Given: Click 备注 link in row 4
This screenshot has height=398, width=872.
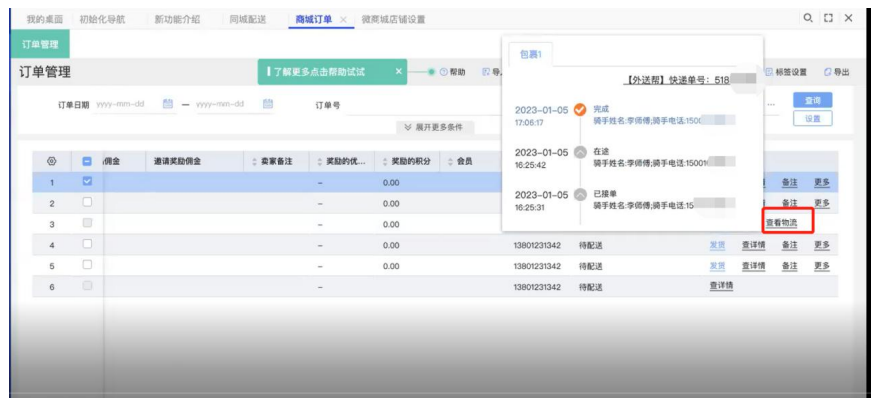Looking at the screenshot, I should [790, 245].
